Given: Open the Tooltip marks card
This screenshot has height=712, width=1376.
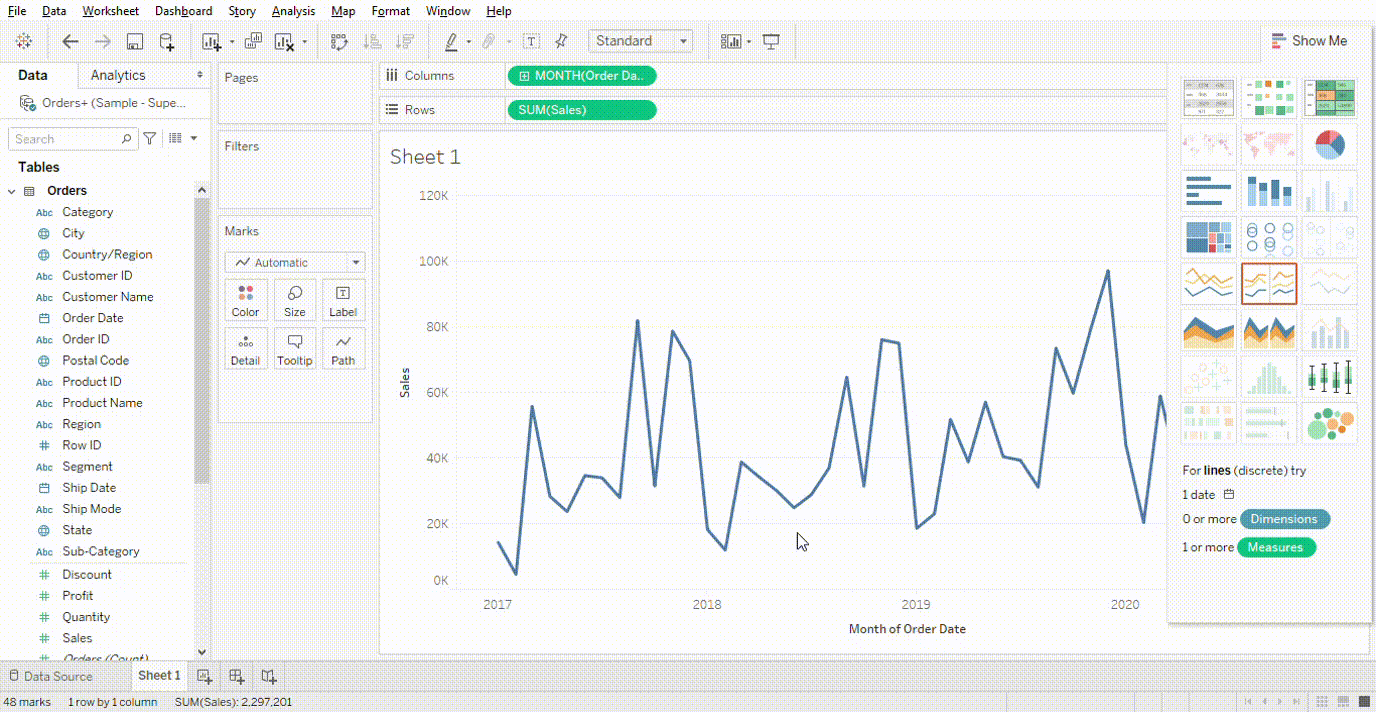Looking at the screenshot, I should (x=294, y=349).
